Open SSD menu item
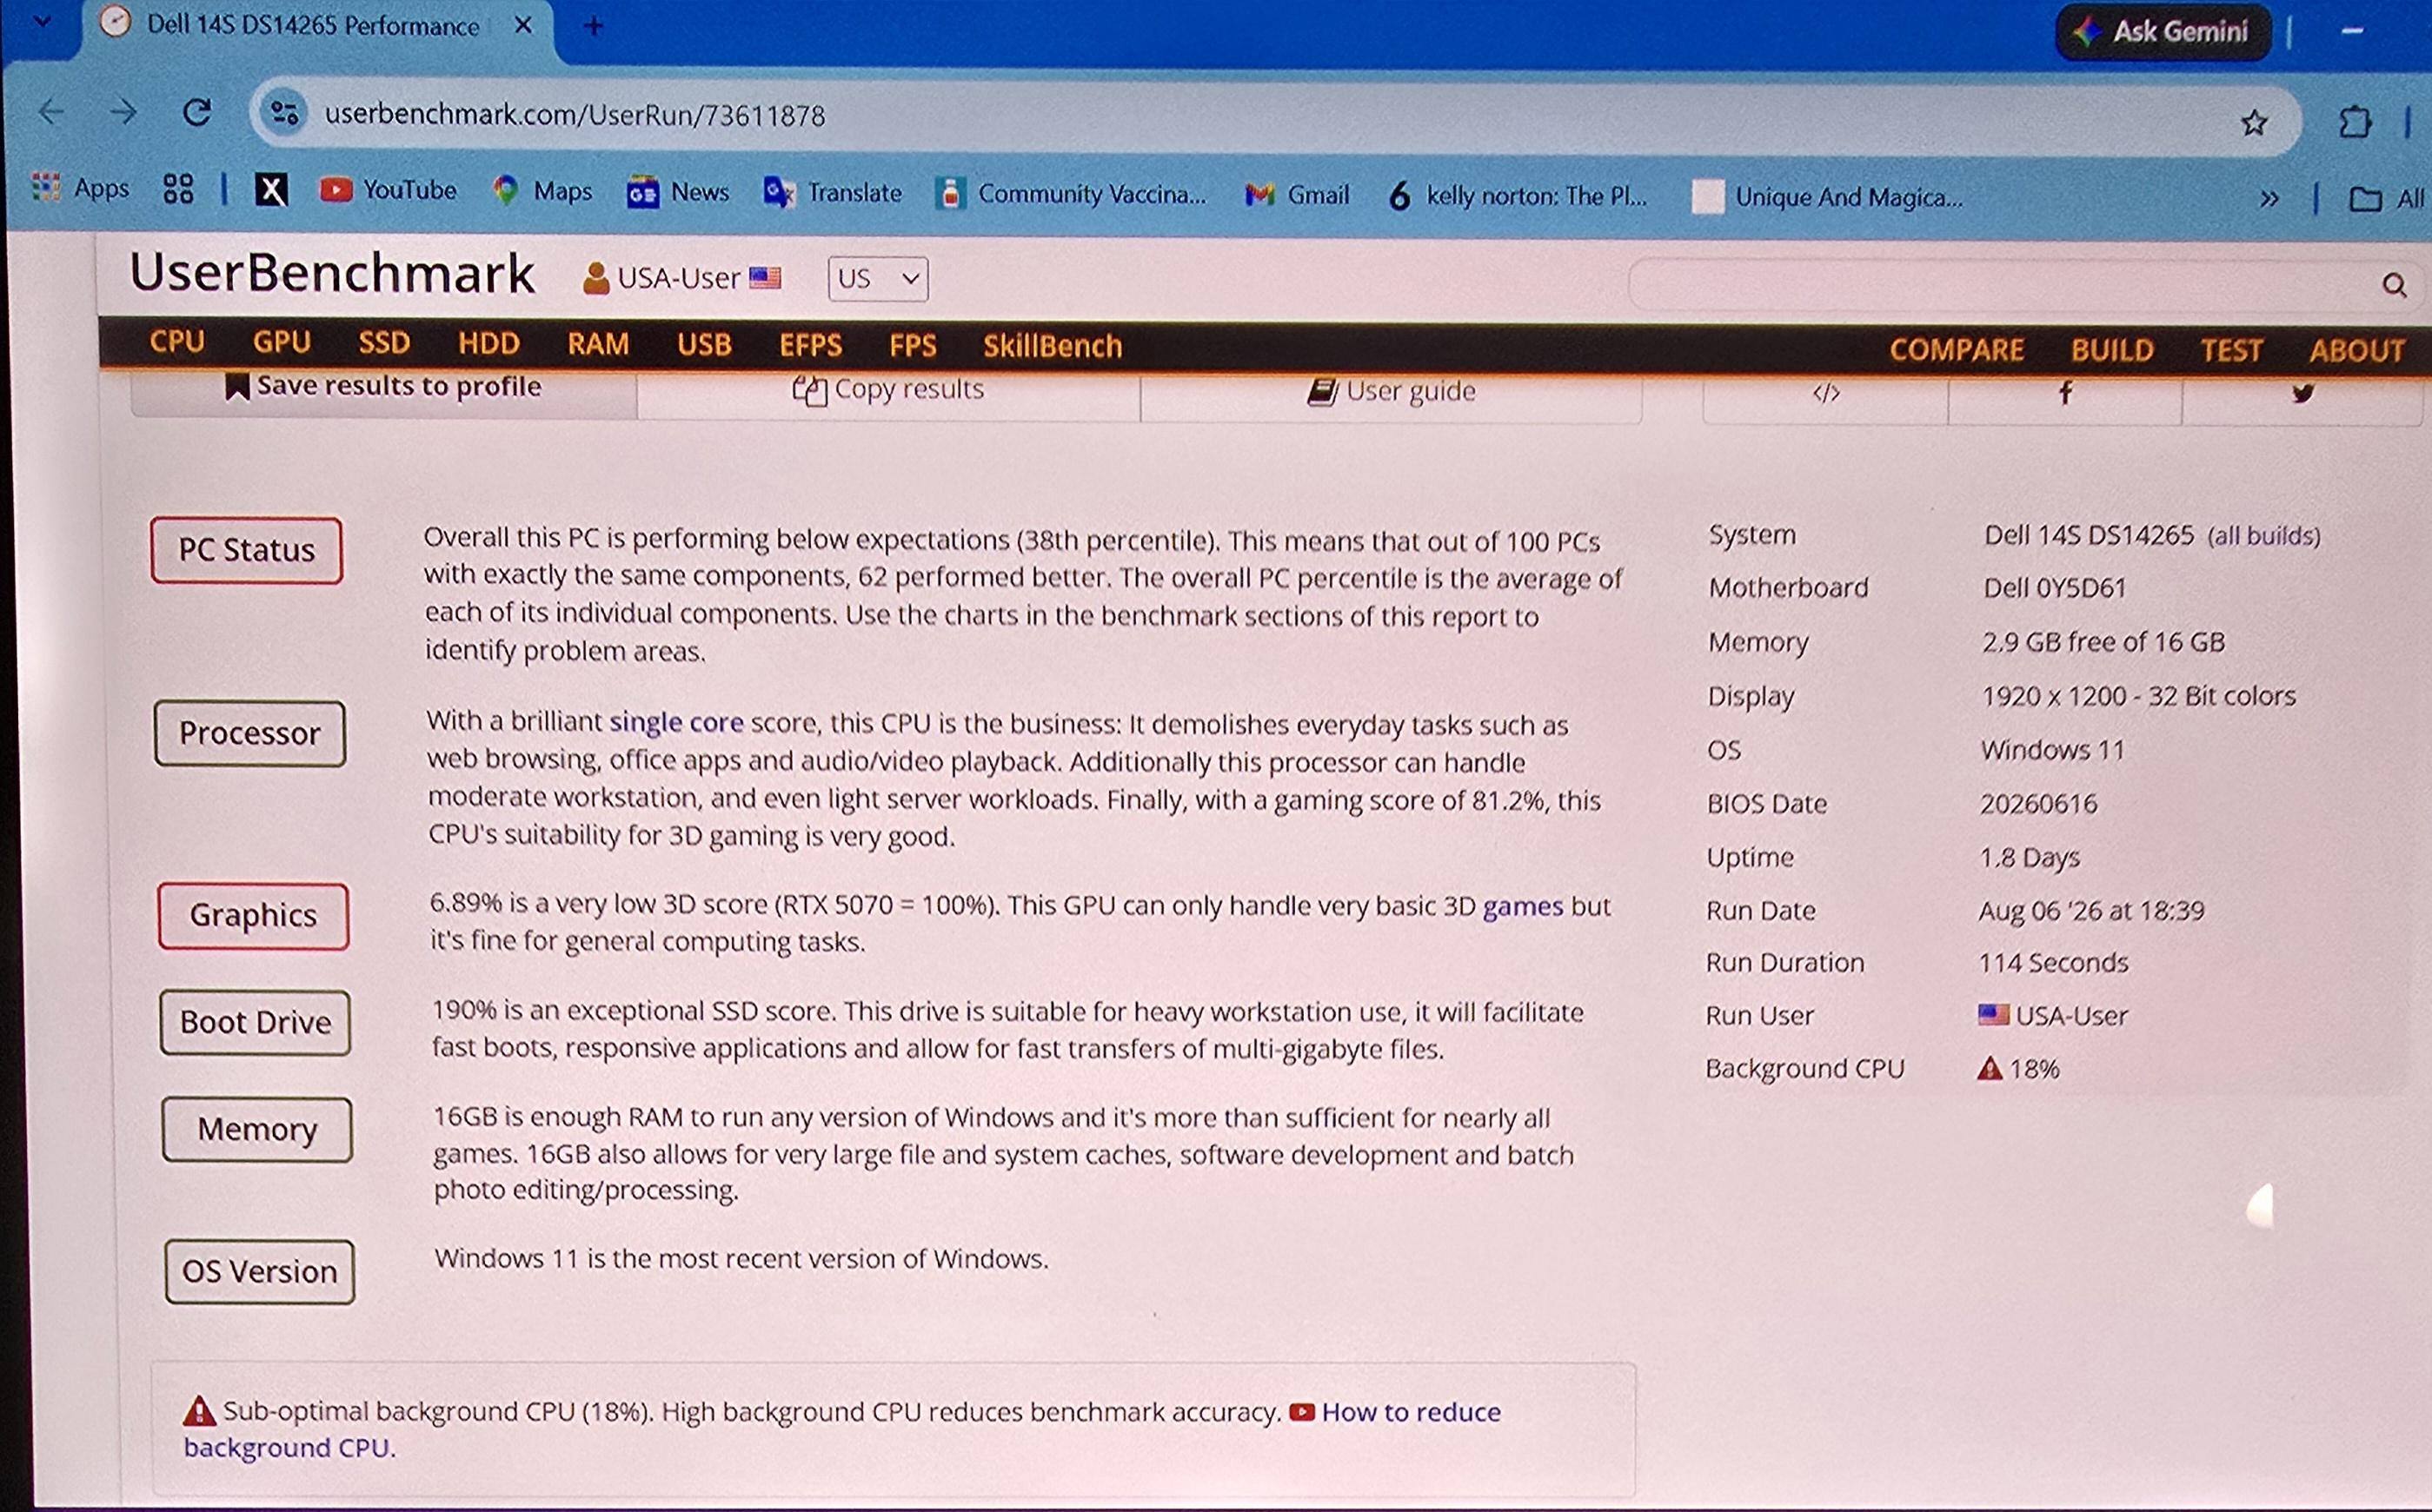Image resolution: width=2432 pixels, height=1512 pixels. point(384,343)
